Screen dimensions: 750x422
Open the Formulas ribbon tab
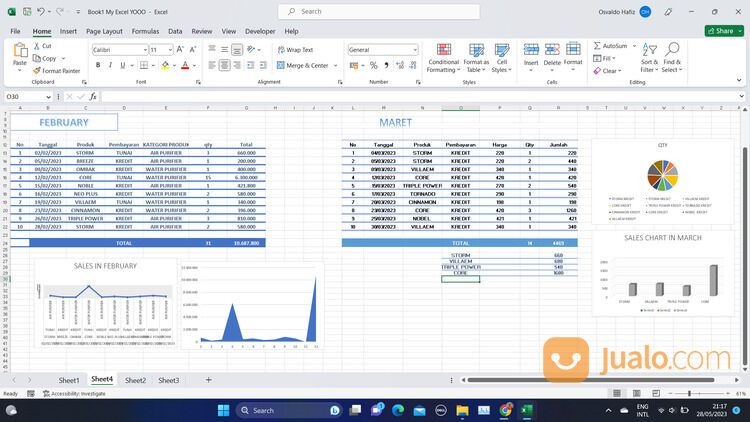(x=145, y=31)
